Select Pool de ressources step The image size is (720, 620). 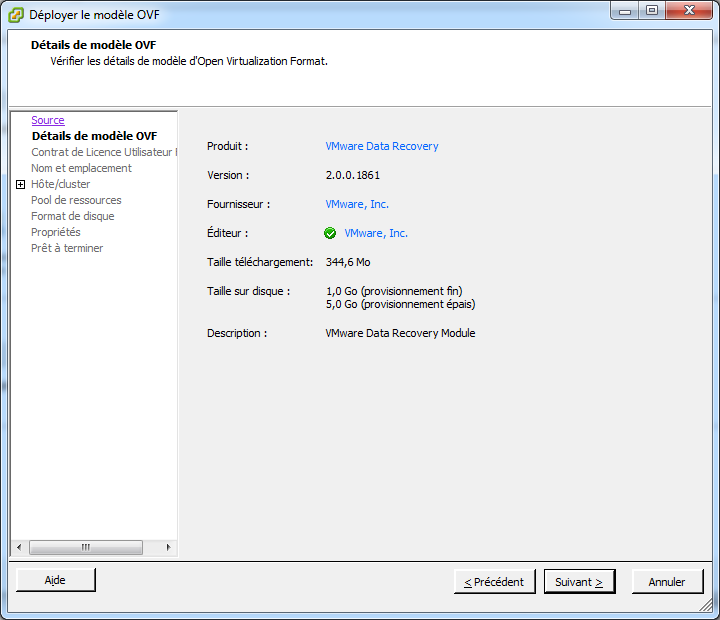(76, 200)
